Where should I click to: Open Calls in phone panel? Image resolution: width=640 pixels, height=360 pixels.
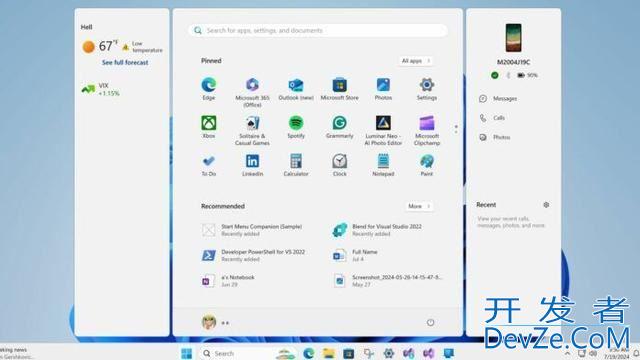tap(492, 118)
